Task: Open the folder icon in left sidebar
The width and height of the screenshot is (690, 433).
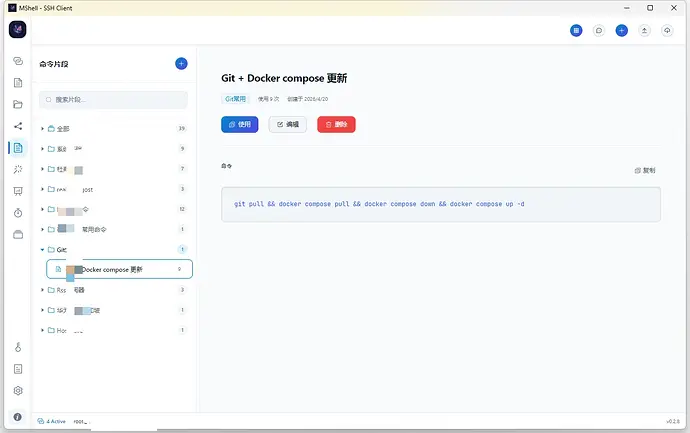Action: point(18,104)
